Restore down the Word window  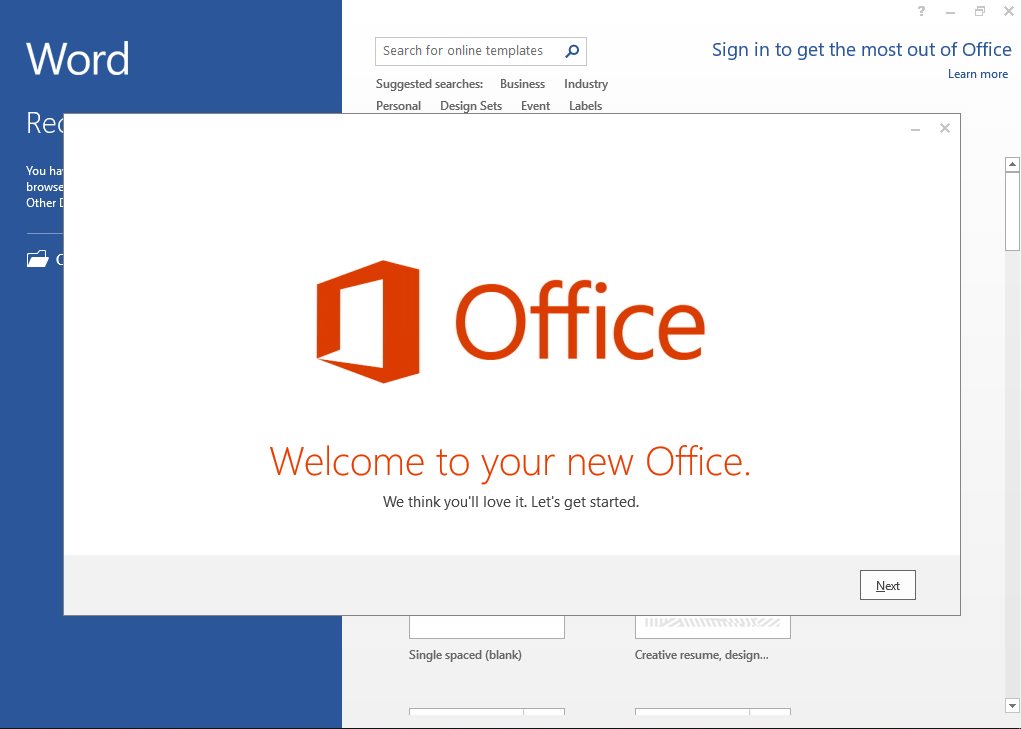(980, 11)
